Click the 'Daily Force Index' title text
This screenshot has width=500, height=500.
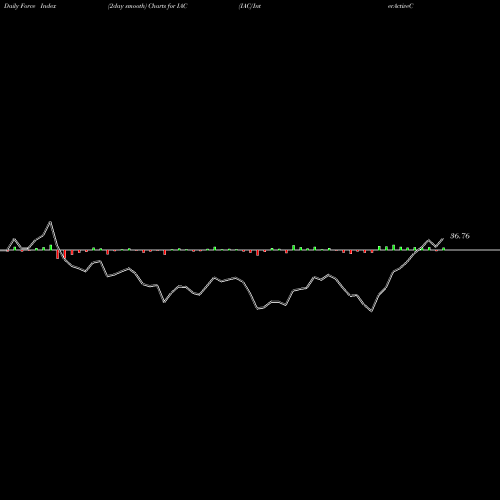click(30, 6)
